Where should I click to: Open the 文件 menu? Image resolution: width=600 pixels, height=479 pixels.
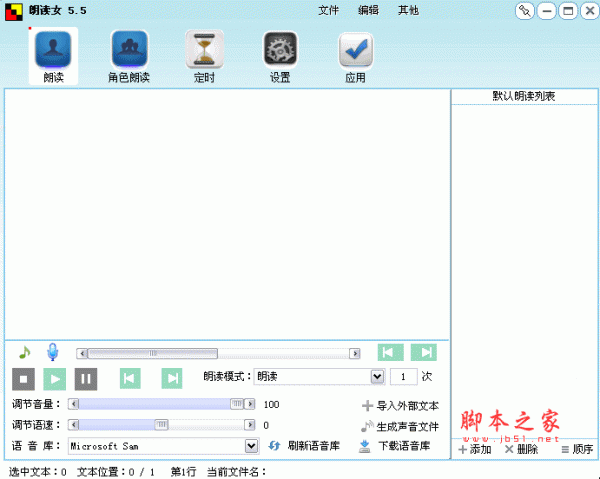click(328, 10)
